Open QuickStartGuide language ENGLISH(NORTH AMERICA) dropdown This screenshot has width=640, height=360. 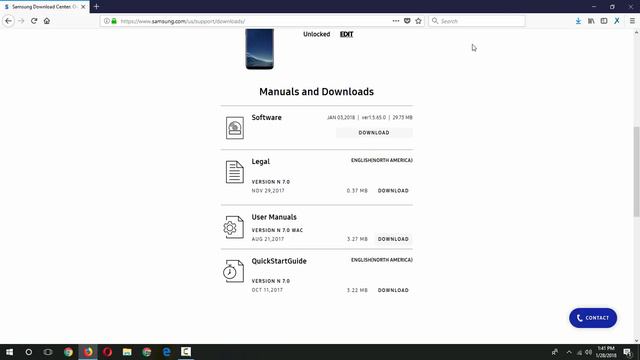[382, 260]
